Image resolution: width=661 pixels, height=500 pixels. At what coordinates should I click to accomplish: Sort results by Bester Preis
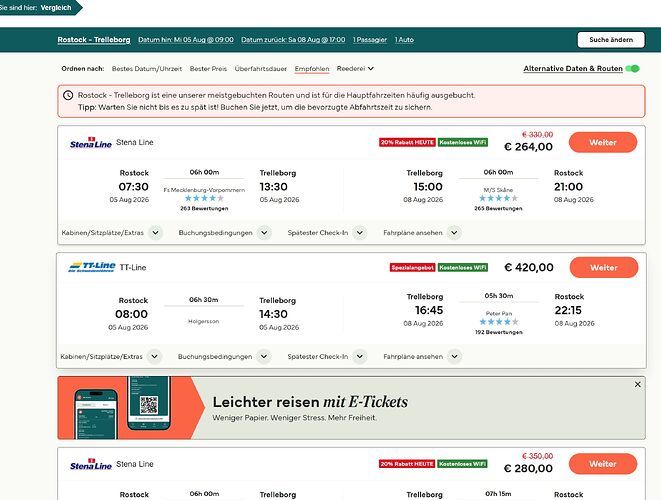tap(208, 69)
